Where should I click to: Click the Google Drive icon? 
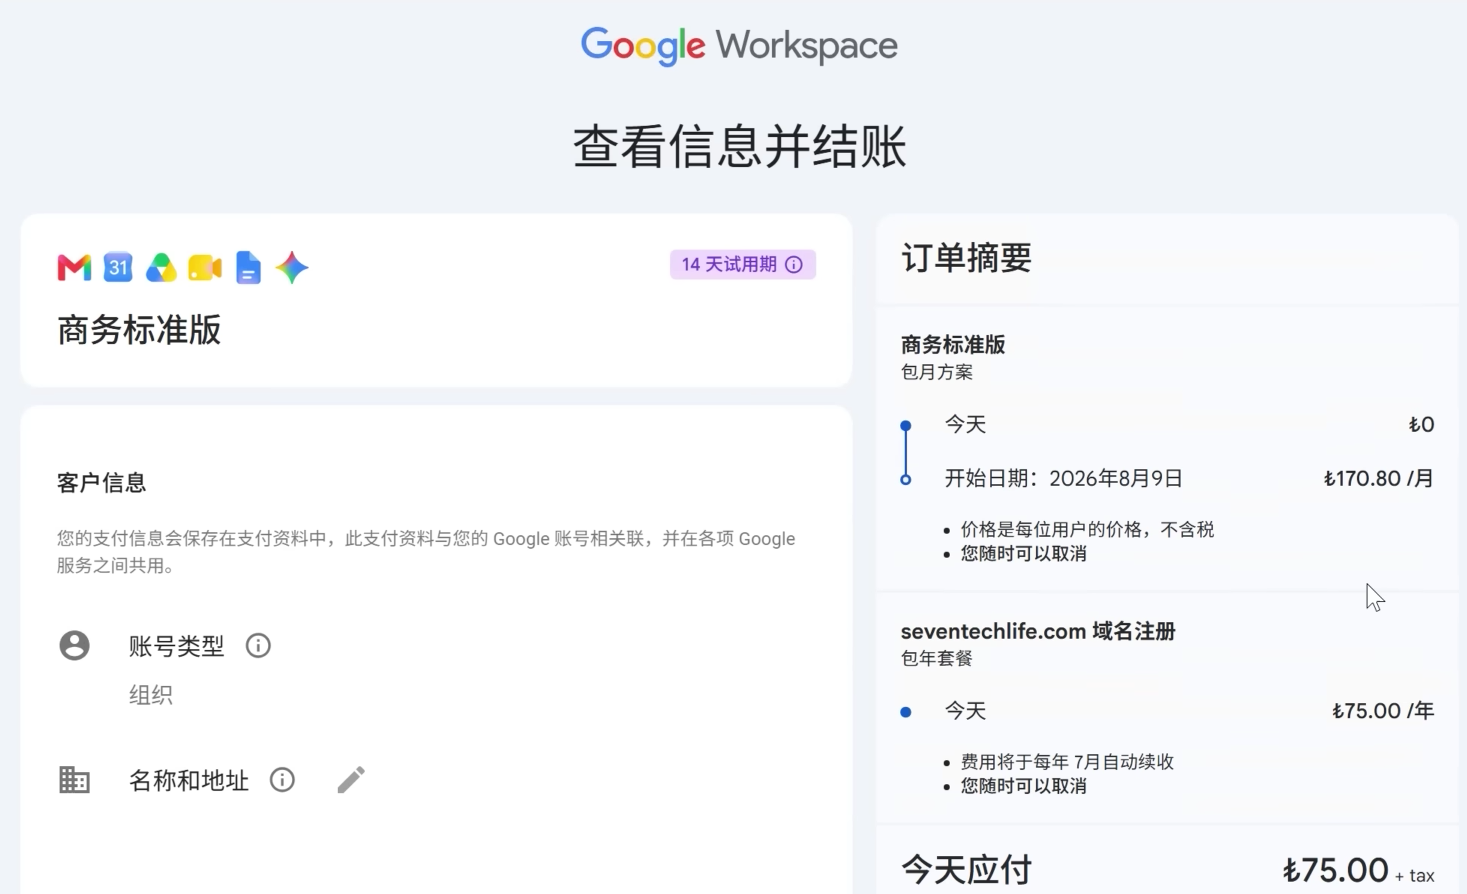coord(161,268)
